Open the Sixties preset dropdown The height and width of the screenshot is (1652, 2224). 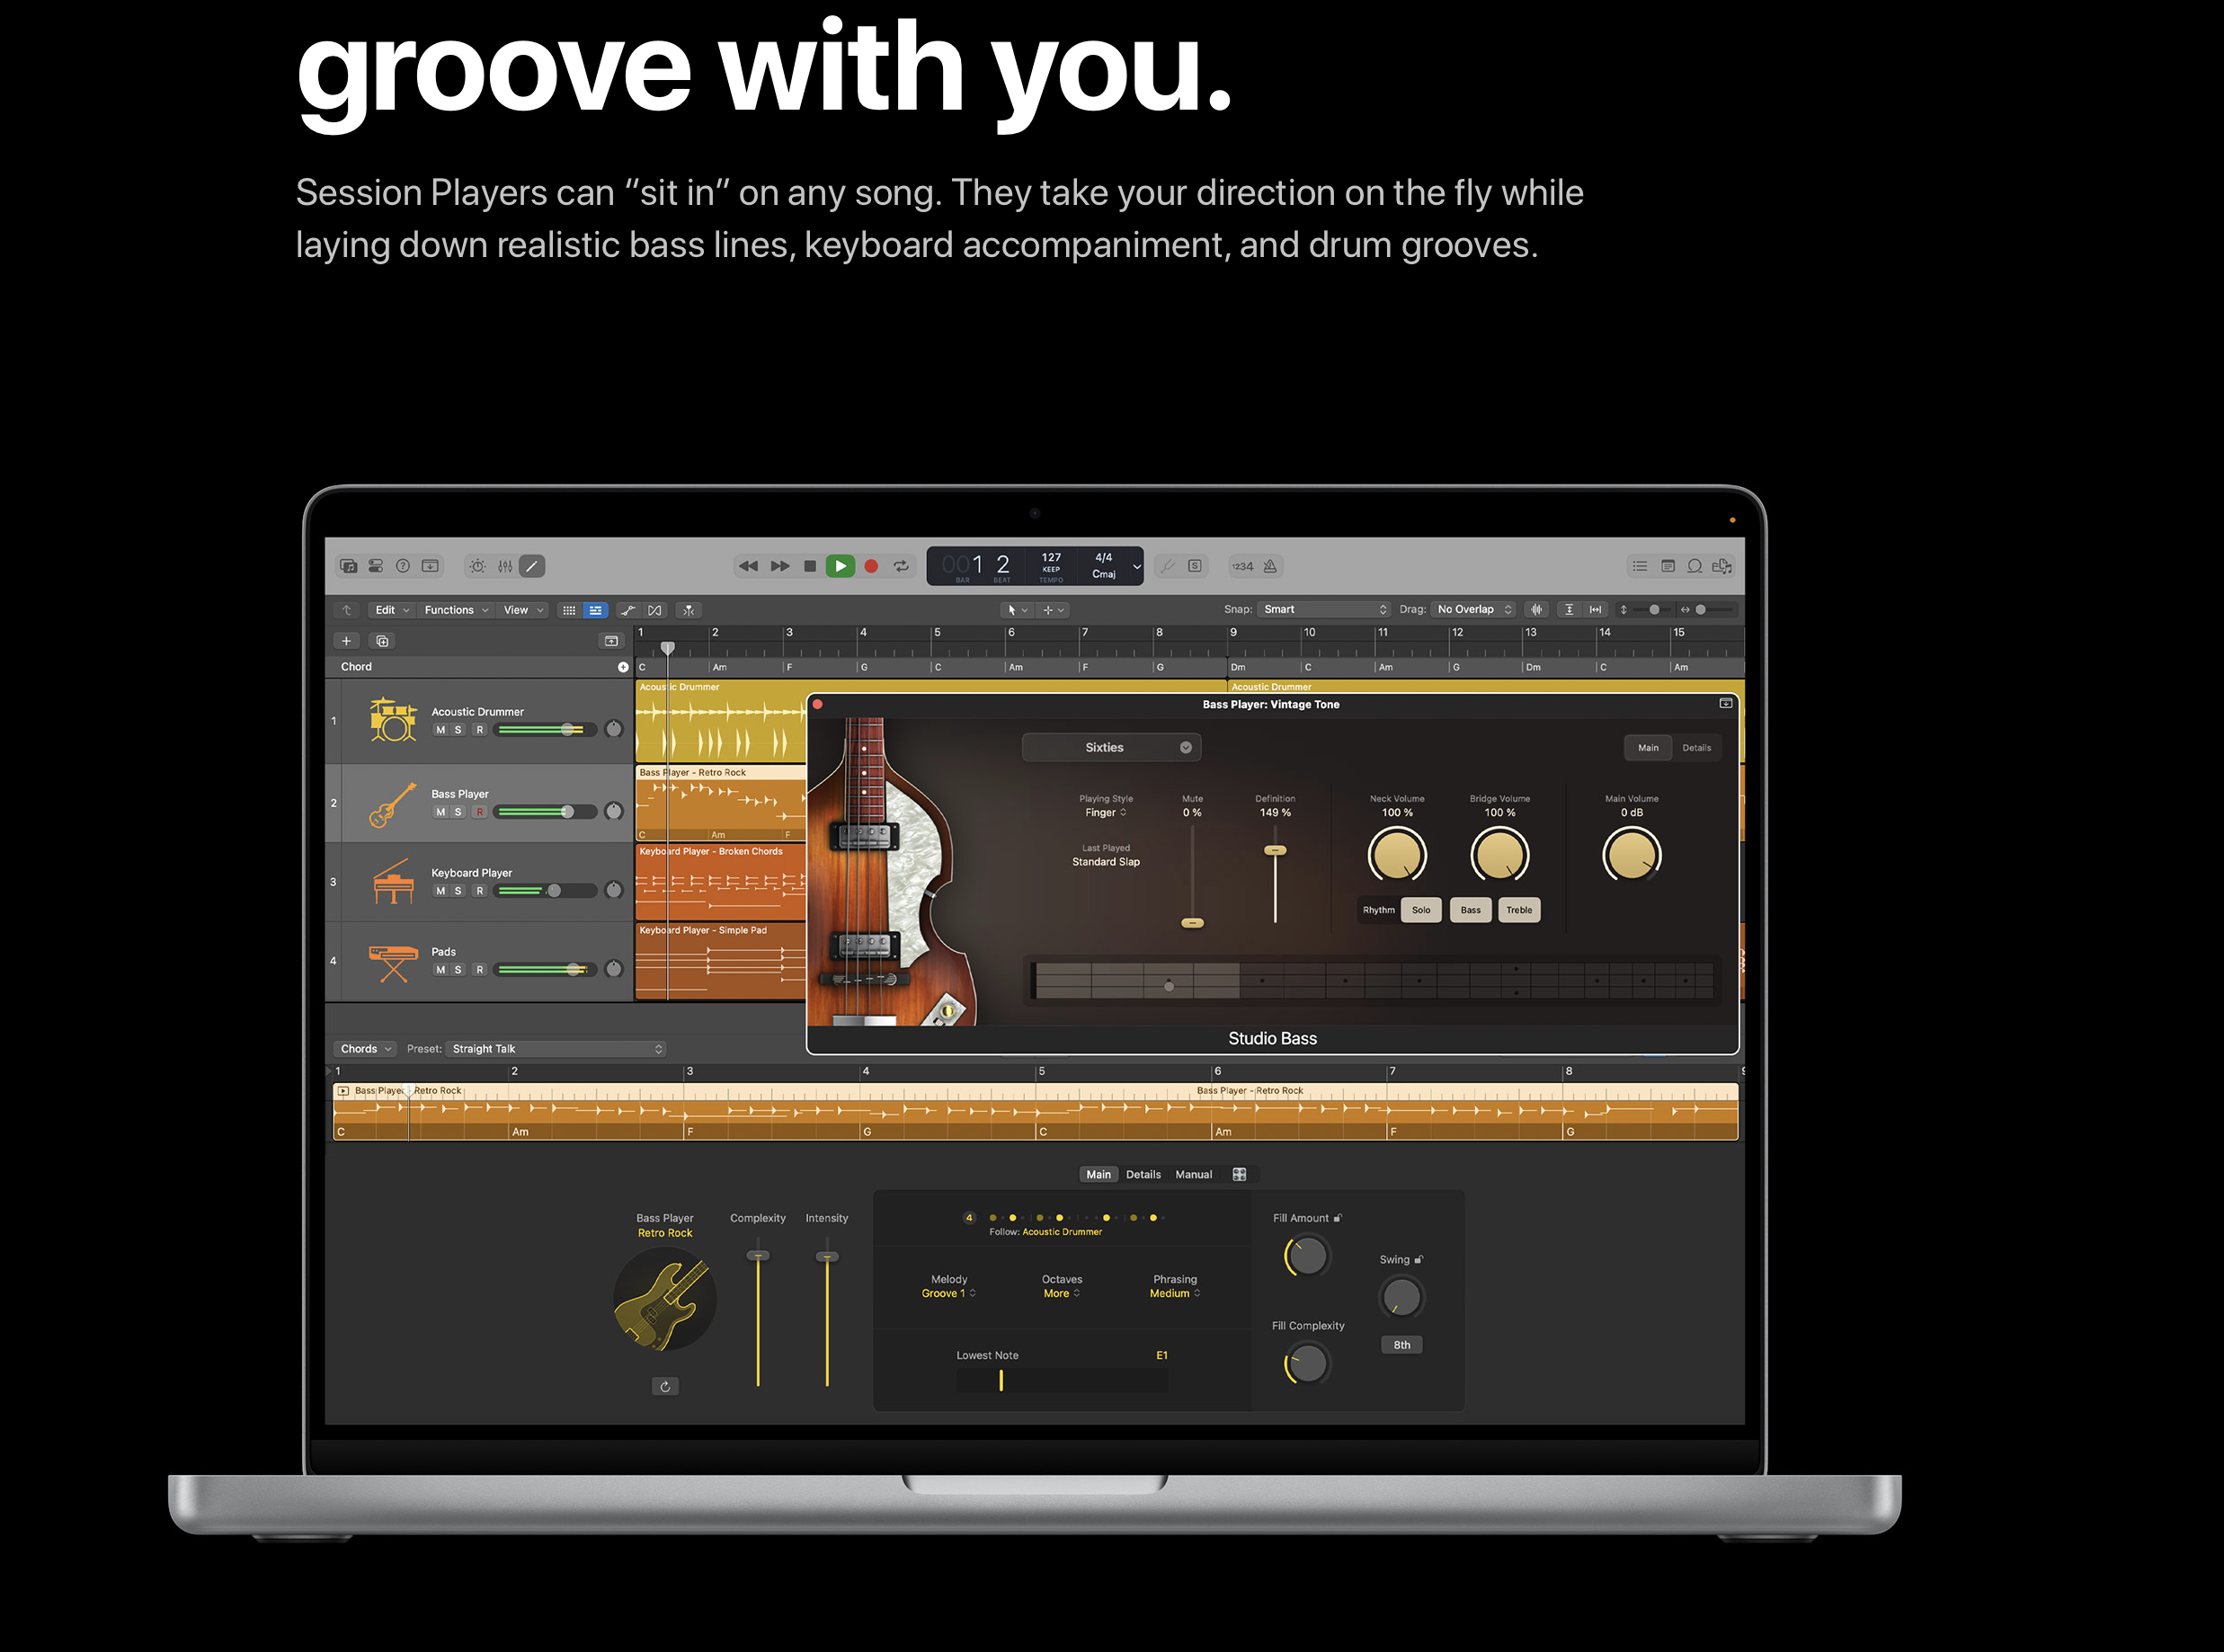click(x=1111, y=748)
